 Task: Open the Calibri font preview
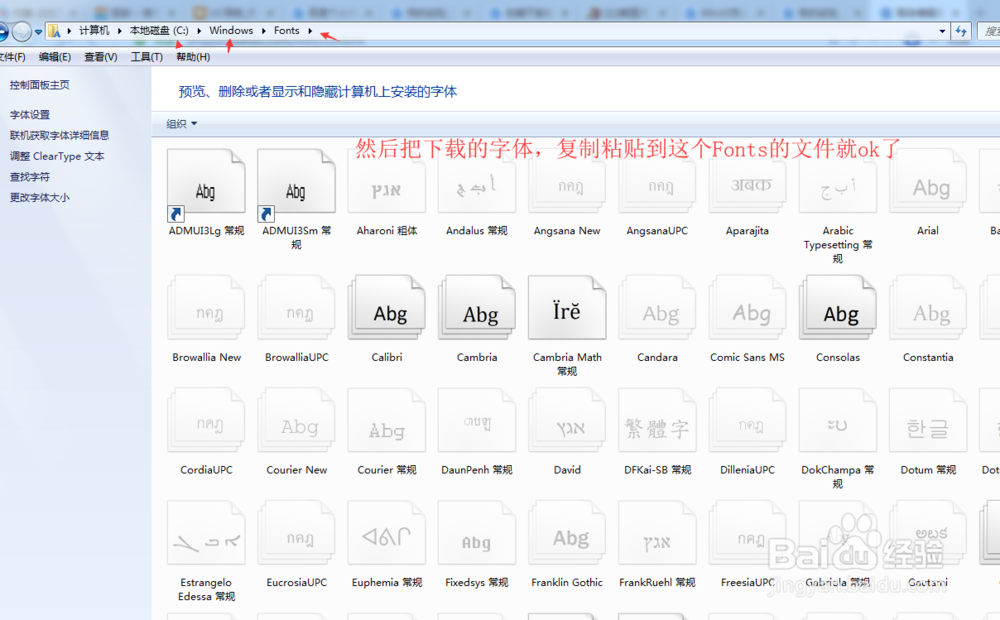click(x=386, y=307)
